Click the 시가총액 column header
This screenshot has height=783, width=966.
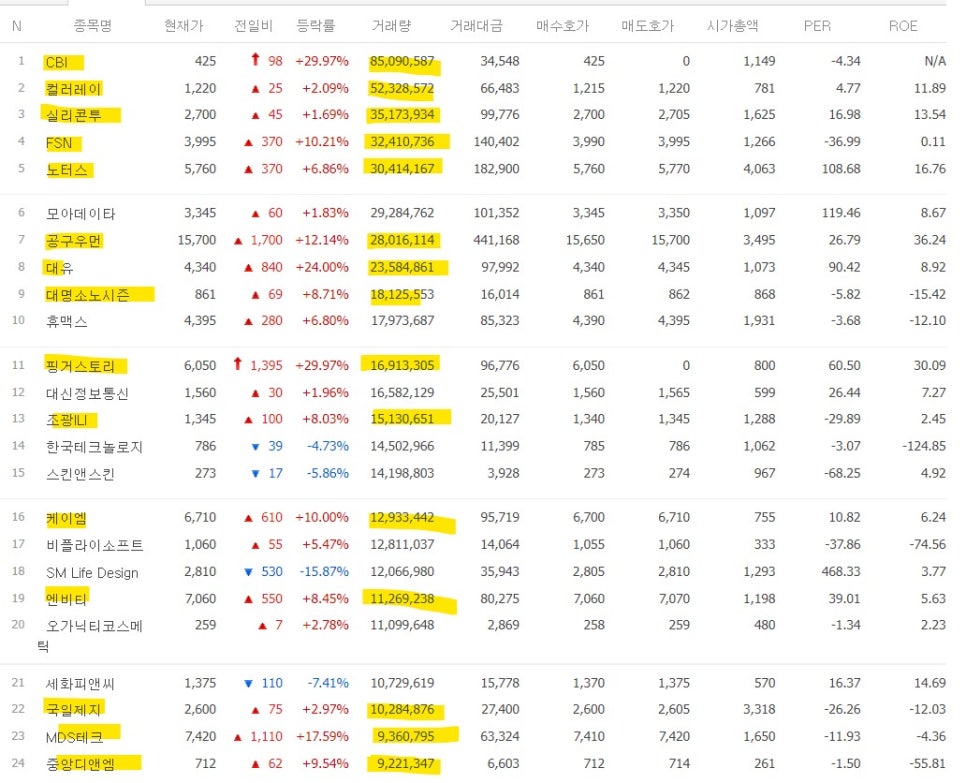[733, 26]
